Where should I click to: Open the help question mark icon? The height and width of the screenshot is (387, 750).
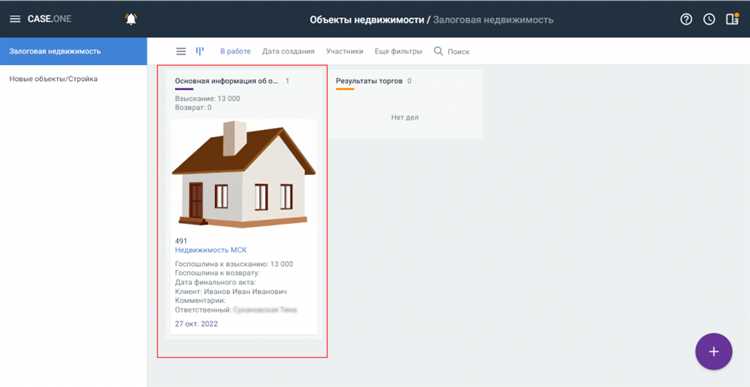pos(686,19)
